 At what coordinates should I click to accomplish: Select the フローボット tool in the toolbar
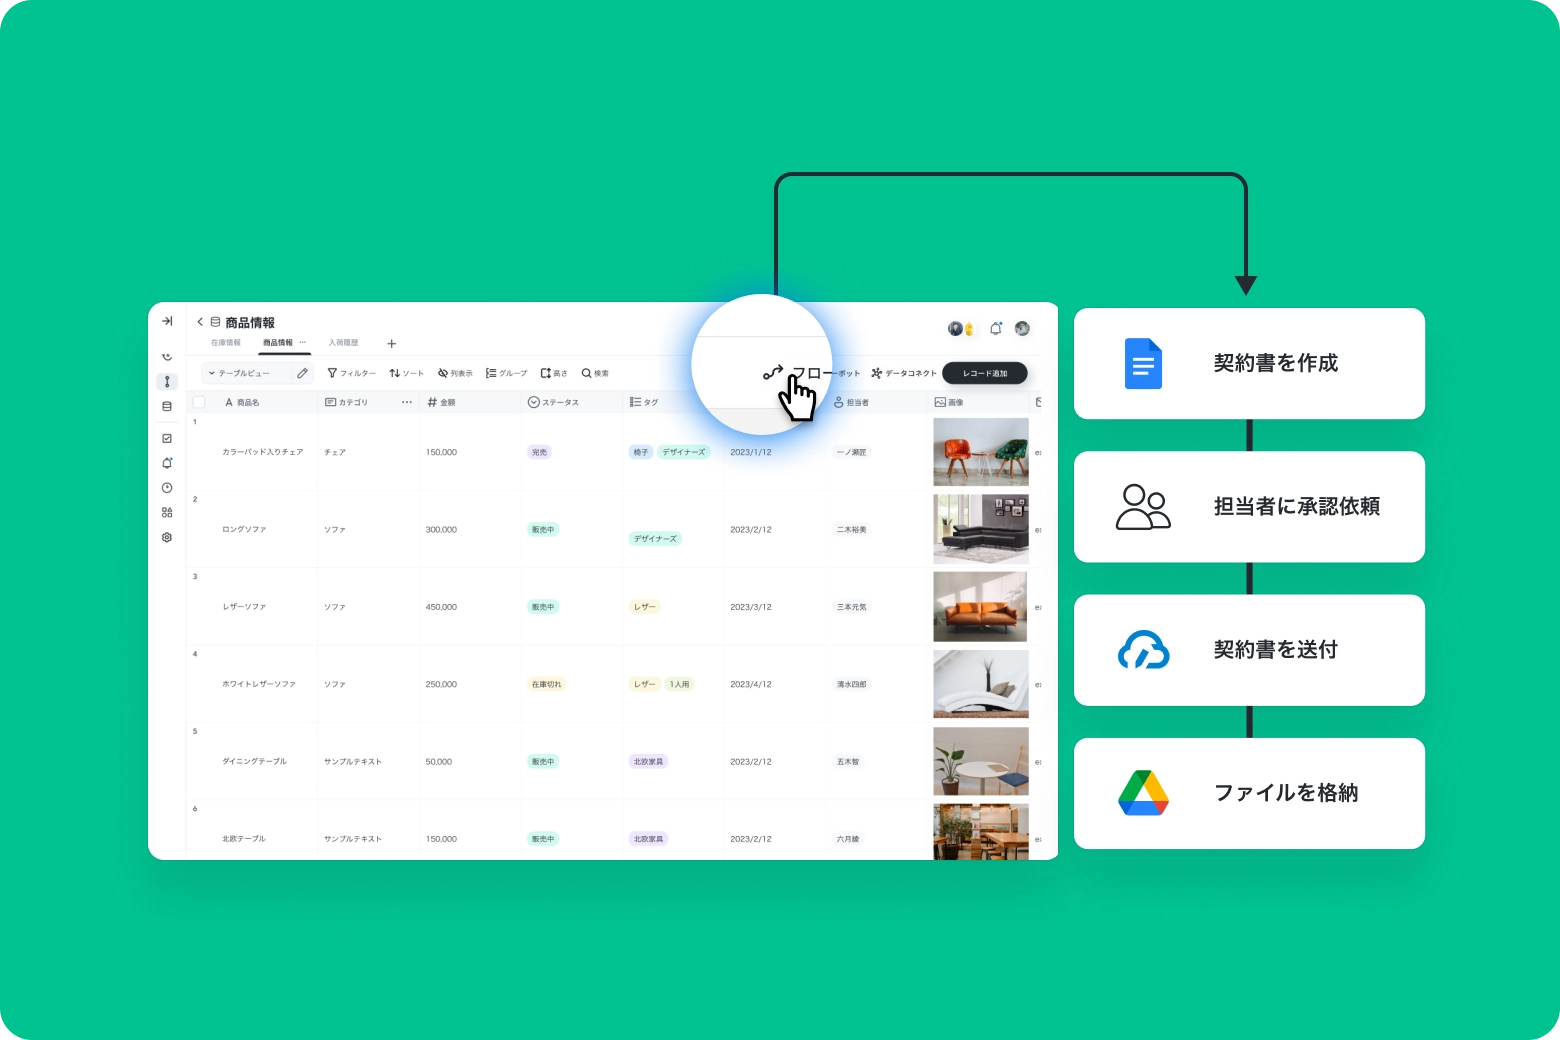click(x=810, y=372)
